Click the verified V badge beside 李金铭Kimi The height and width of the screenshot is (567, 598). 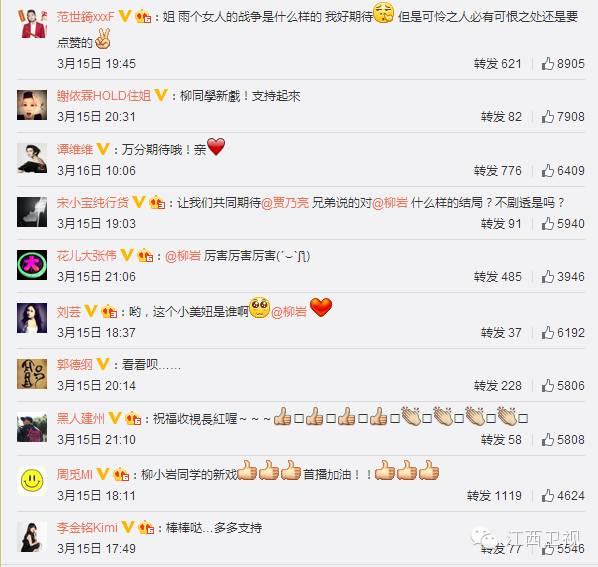(128, 527)
